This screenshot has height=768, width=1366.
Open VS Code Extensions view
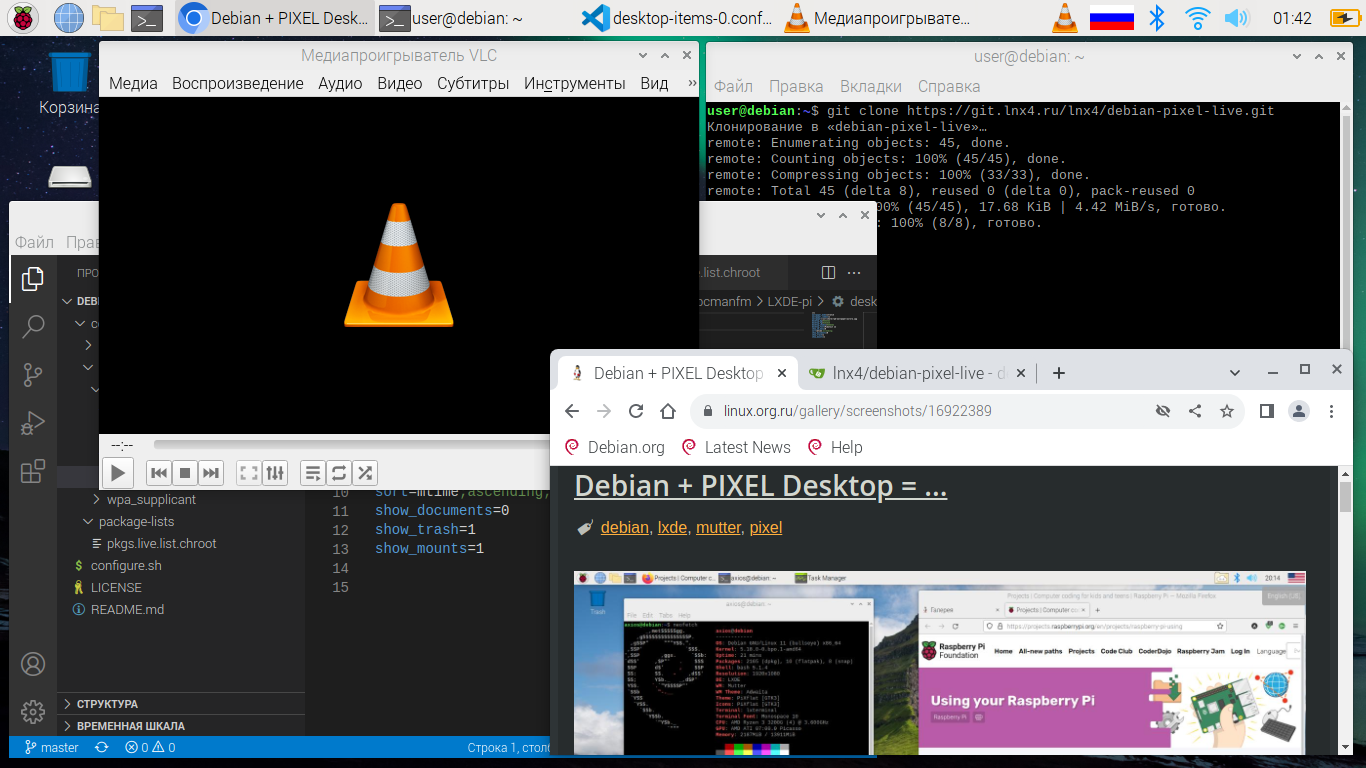coord(33,470)
